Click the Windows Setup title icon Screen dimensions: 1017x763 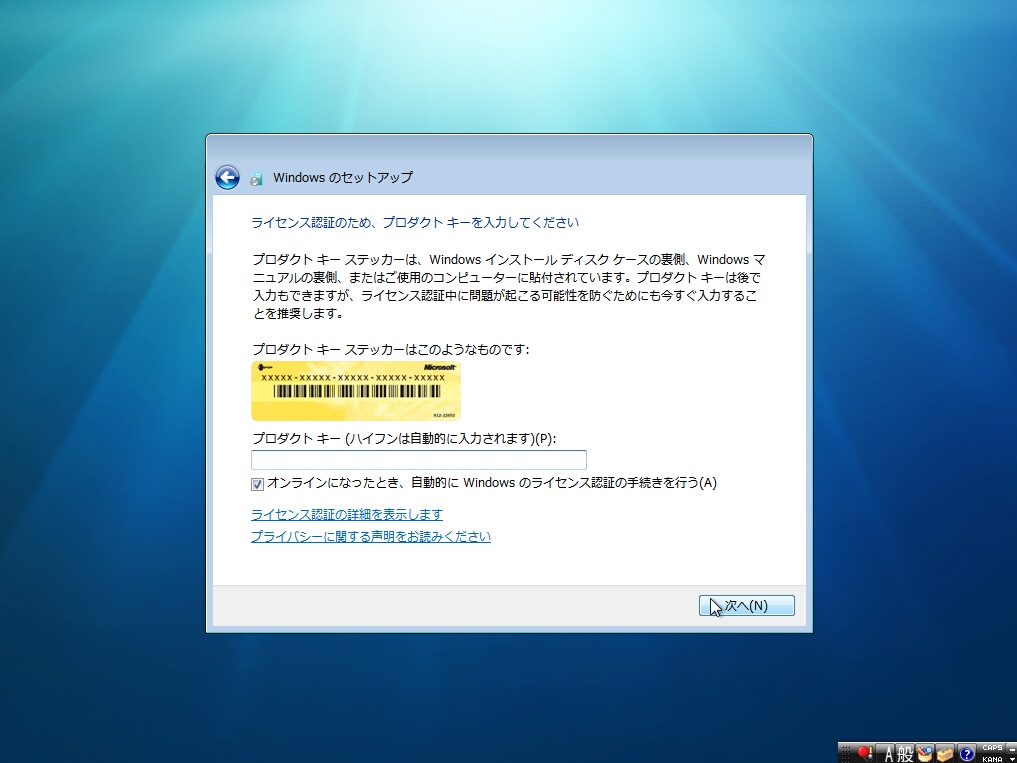(257, 178)
